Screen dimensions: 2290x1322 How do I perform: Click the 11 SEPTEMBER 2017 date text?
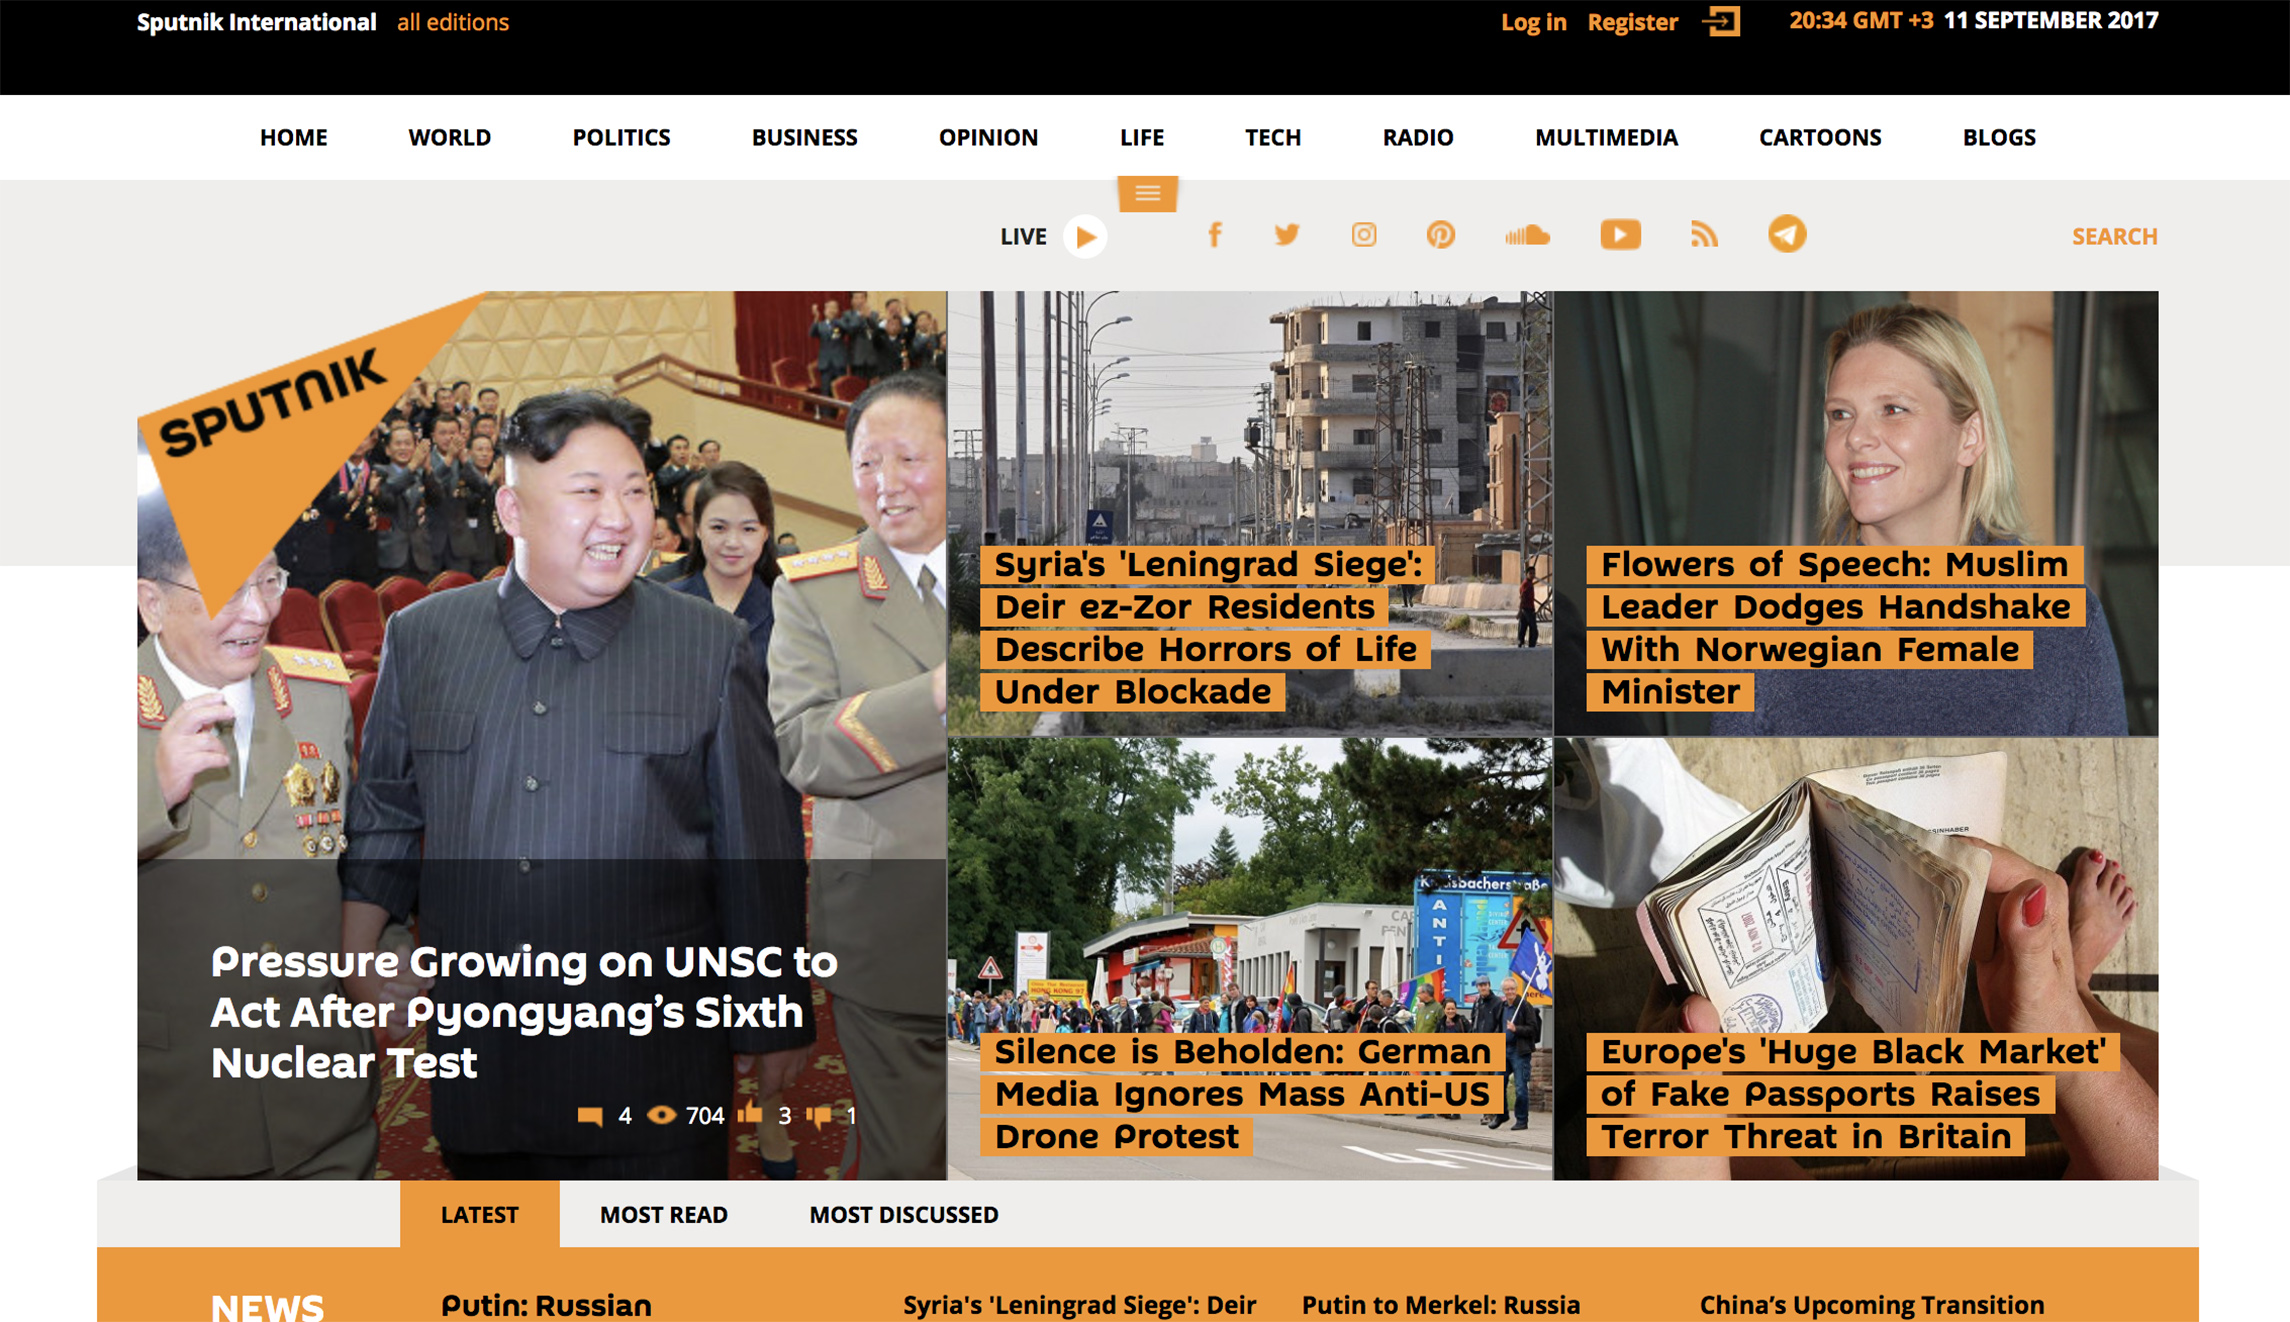click(2051, 21)
